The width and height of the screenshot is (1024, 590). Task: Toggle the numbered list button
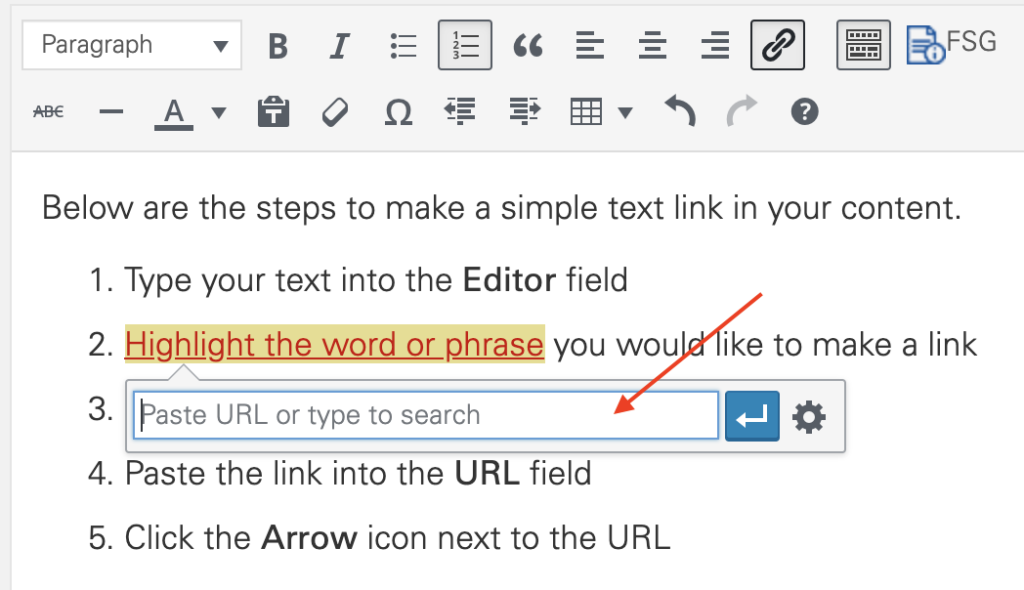coord(465,45)
